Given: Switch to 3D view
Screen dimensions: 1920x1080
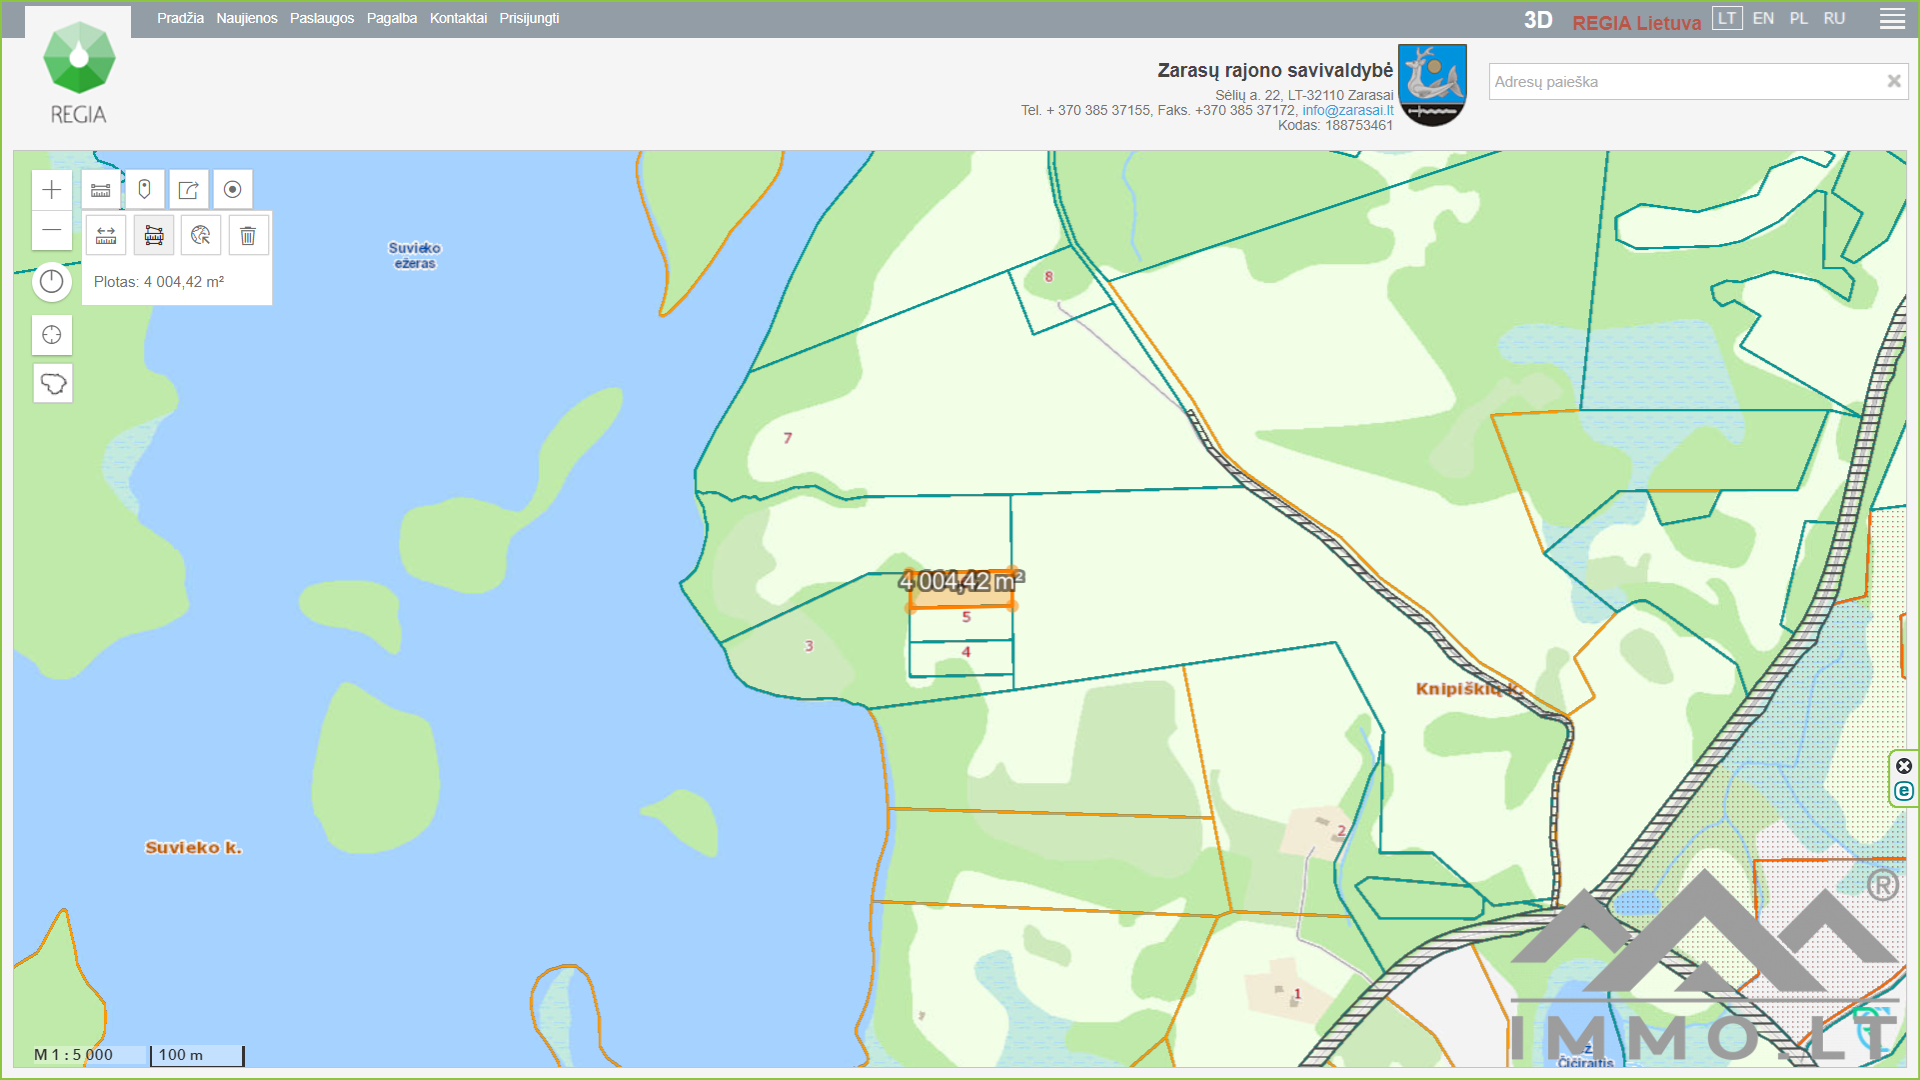Looking at the screenshot, I should 1537,20.
